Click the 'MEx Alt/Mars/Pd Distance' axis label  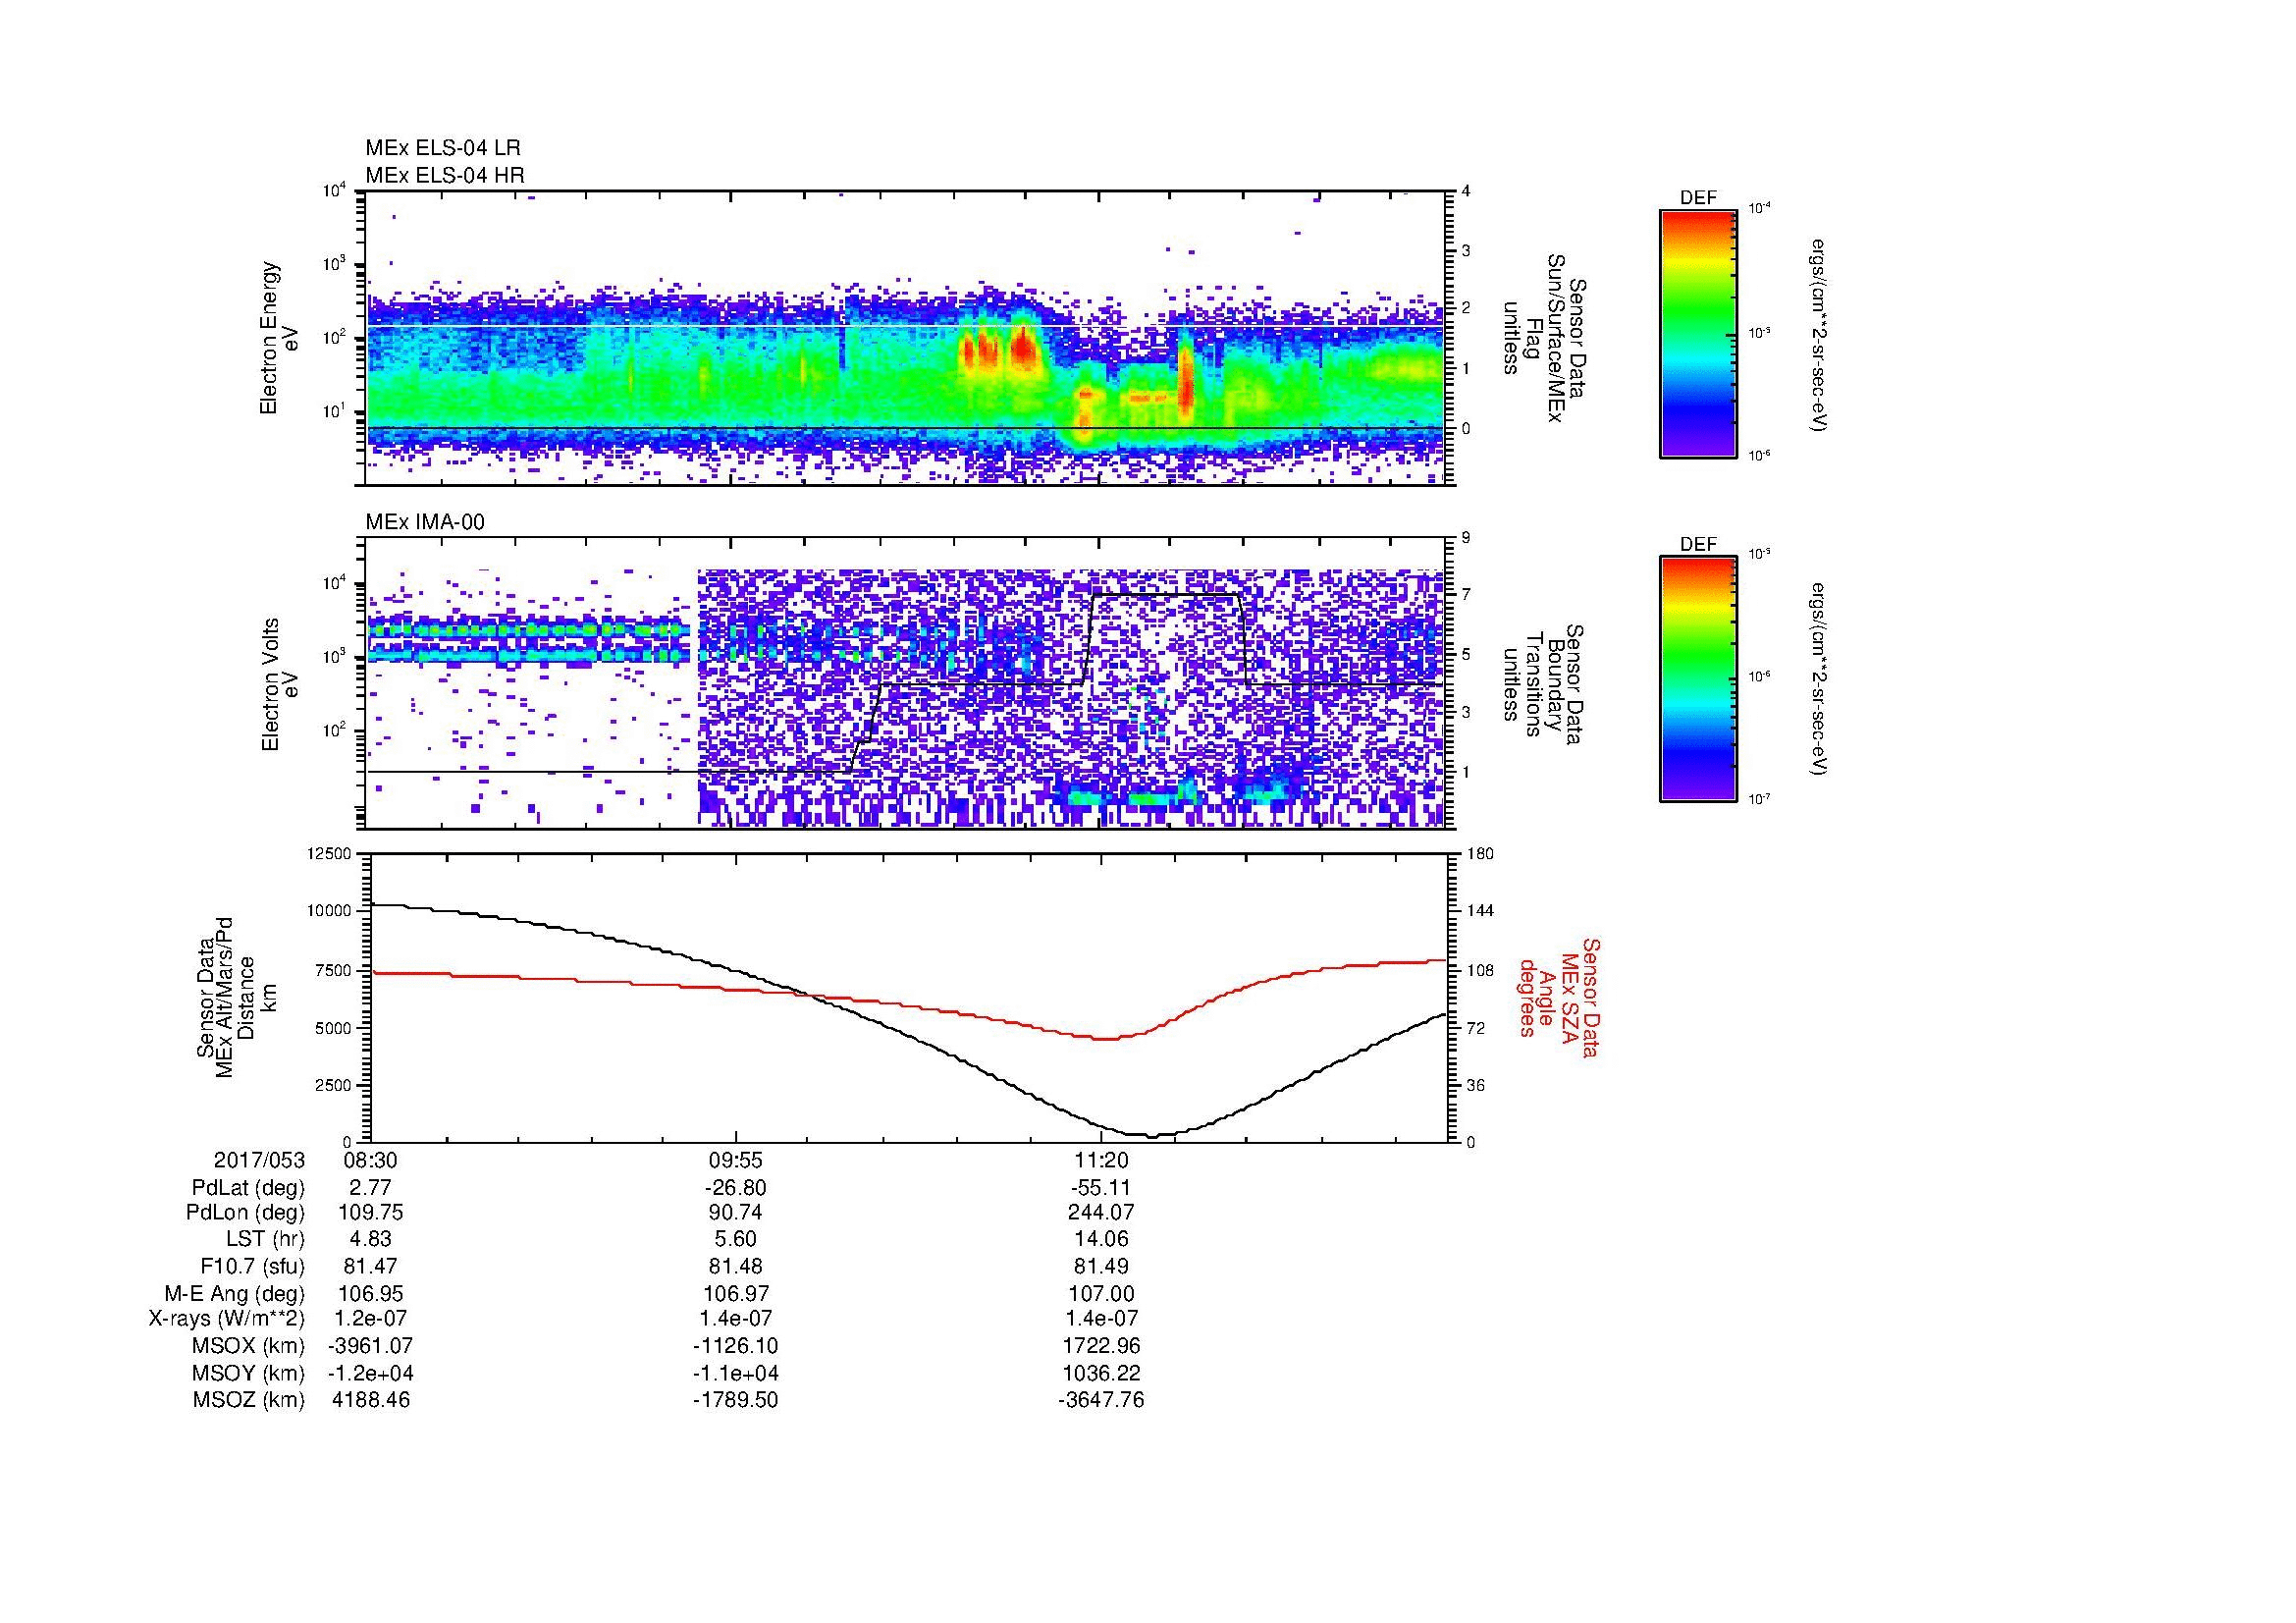[235, 997]
